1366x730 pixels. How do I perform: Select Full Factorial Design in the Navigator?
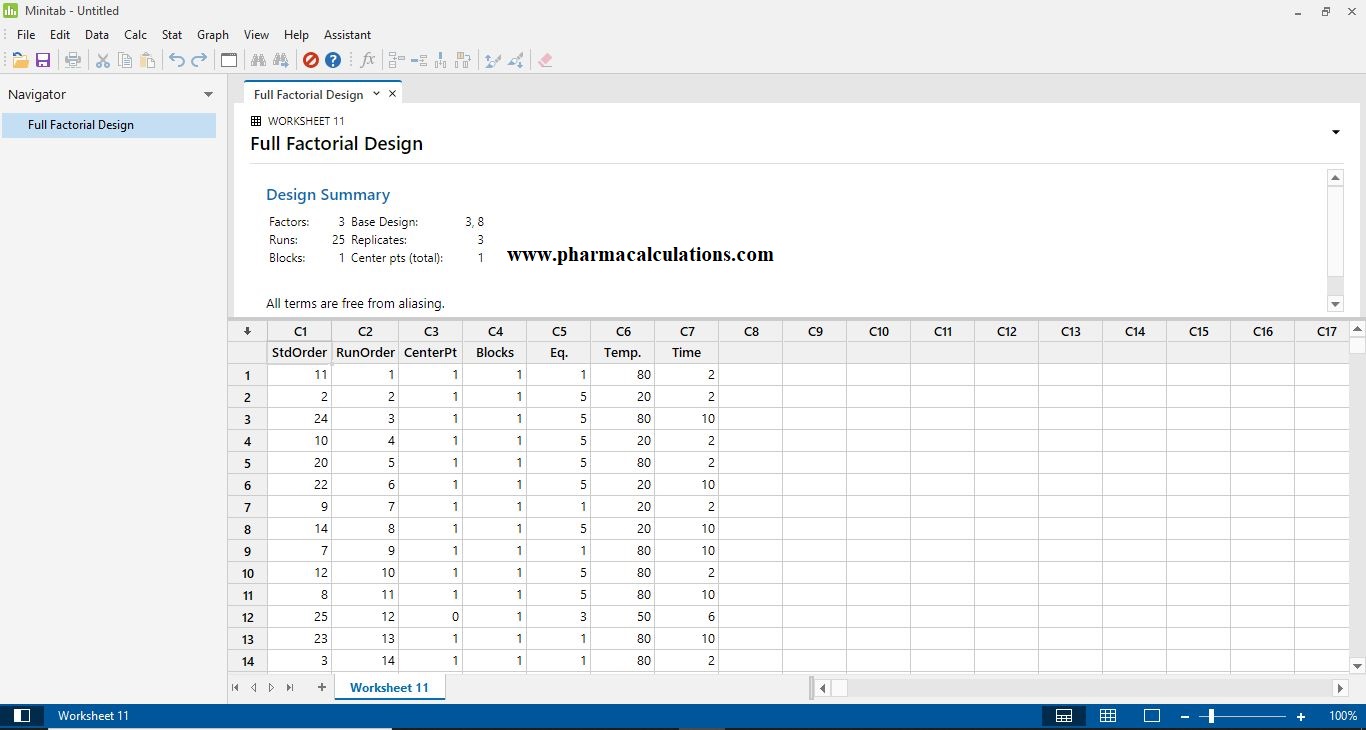(x=80, y=125)
